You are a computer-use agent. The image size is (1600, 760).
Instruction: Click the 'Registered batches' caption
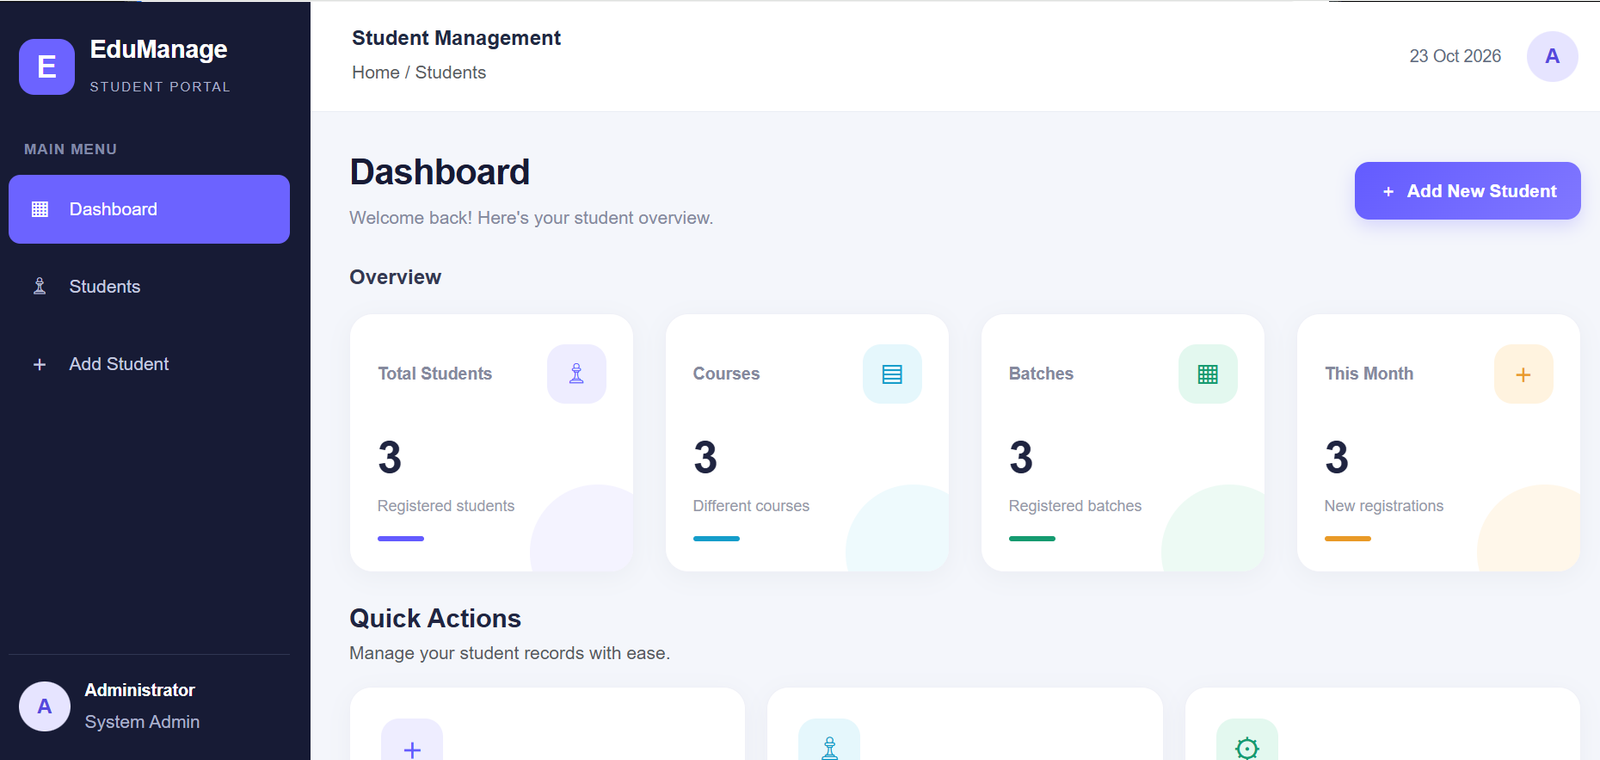[1075, 506]
